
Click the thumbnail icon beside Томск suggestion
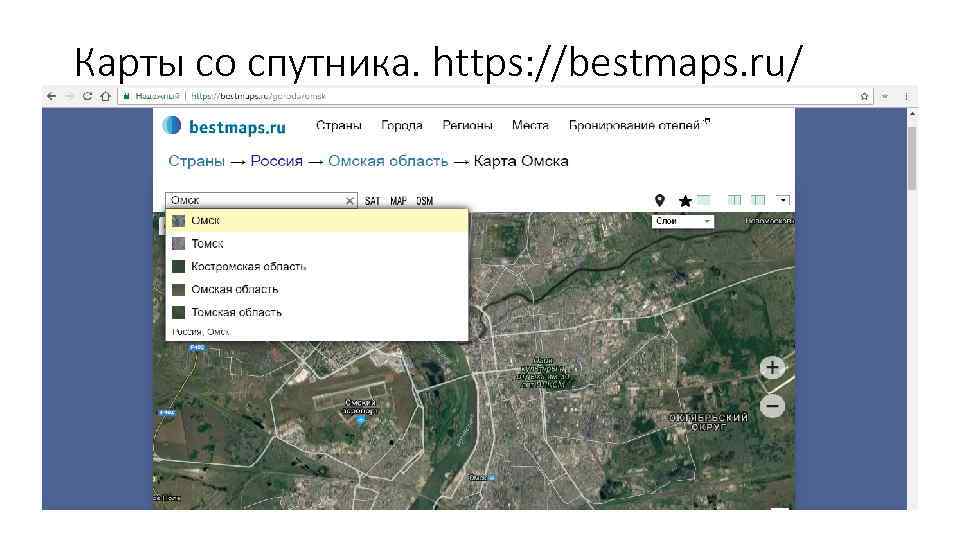(178, 244)
